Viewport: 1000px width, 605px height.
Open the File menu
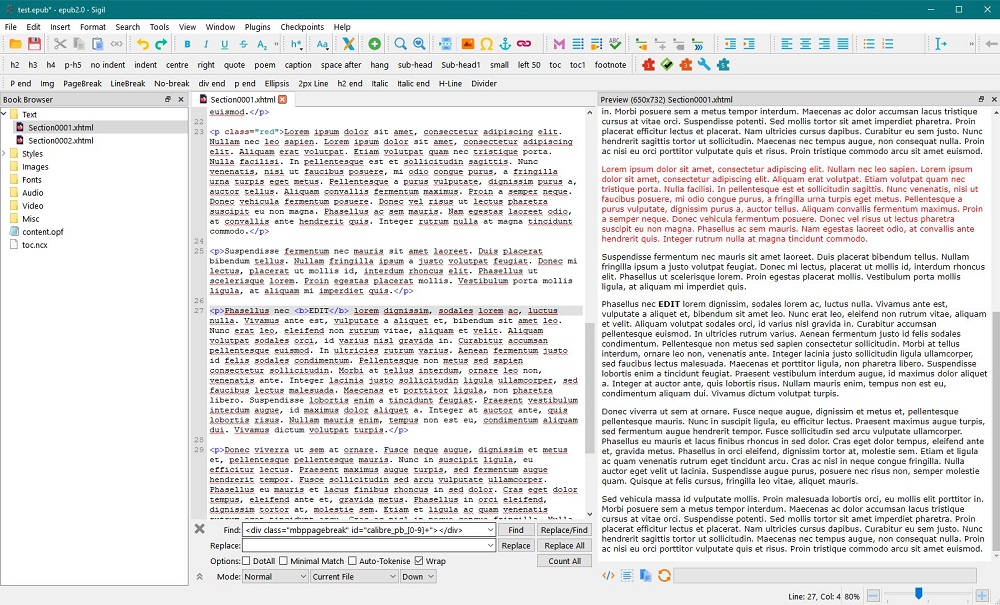(11, 27)
